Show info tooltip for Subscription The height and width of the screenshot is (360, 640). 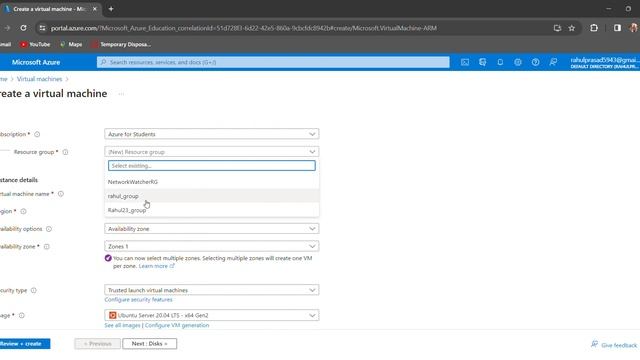[37, 134]
